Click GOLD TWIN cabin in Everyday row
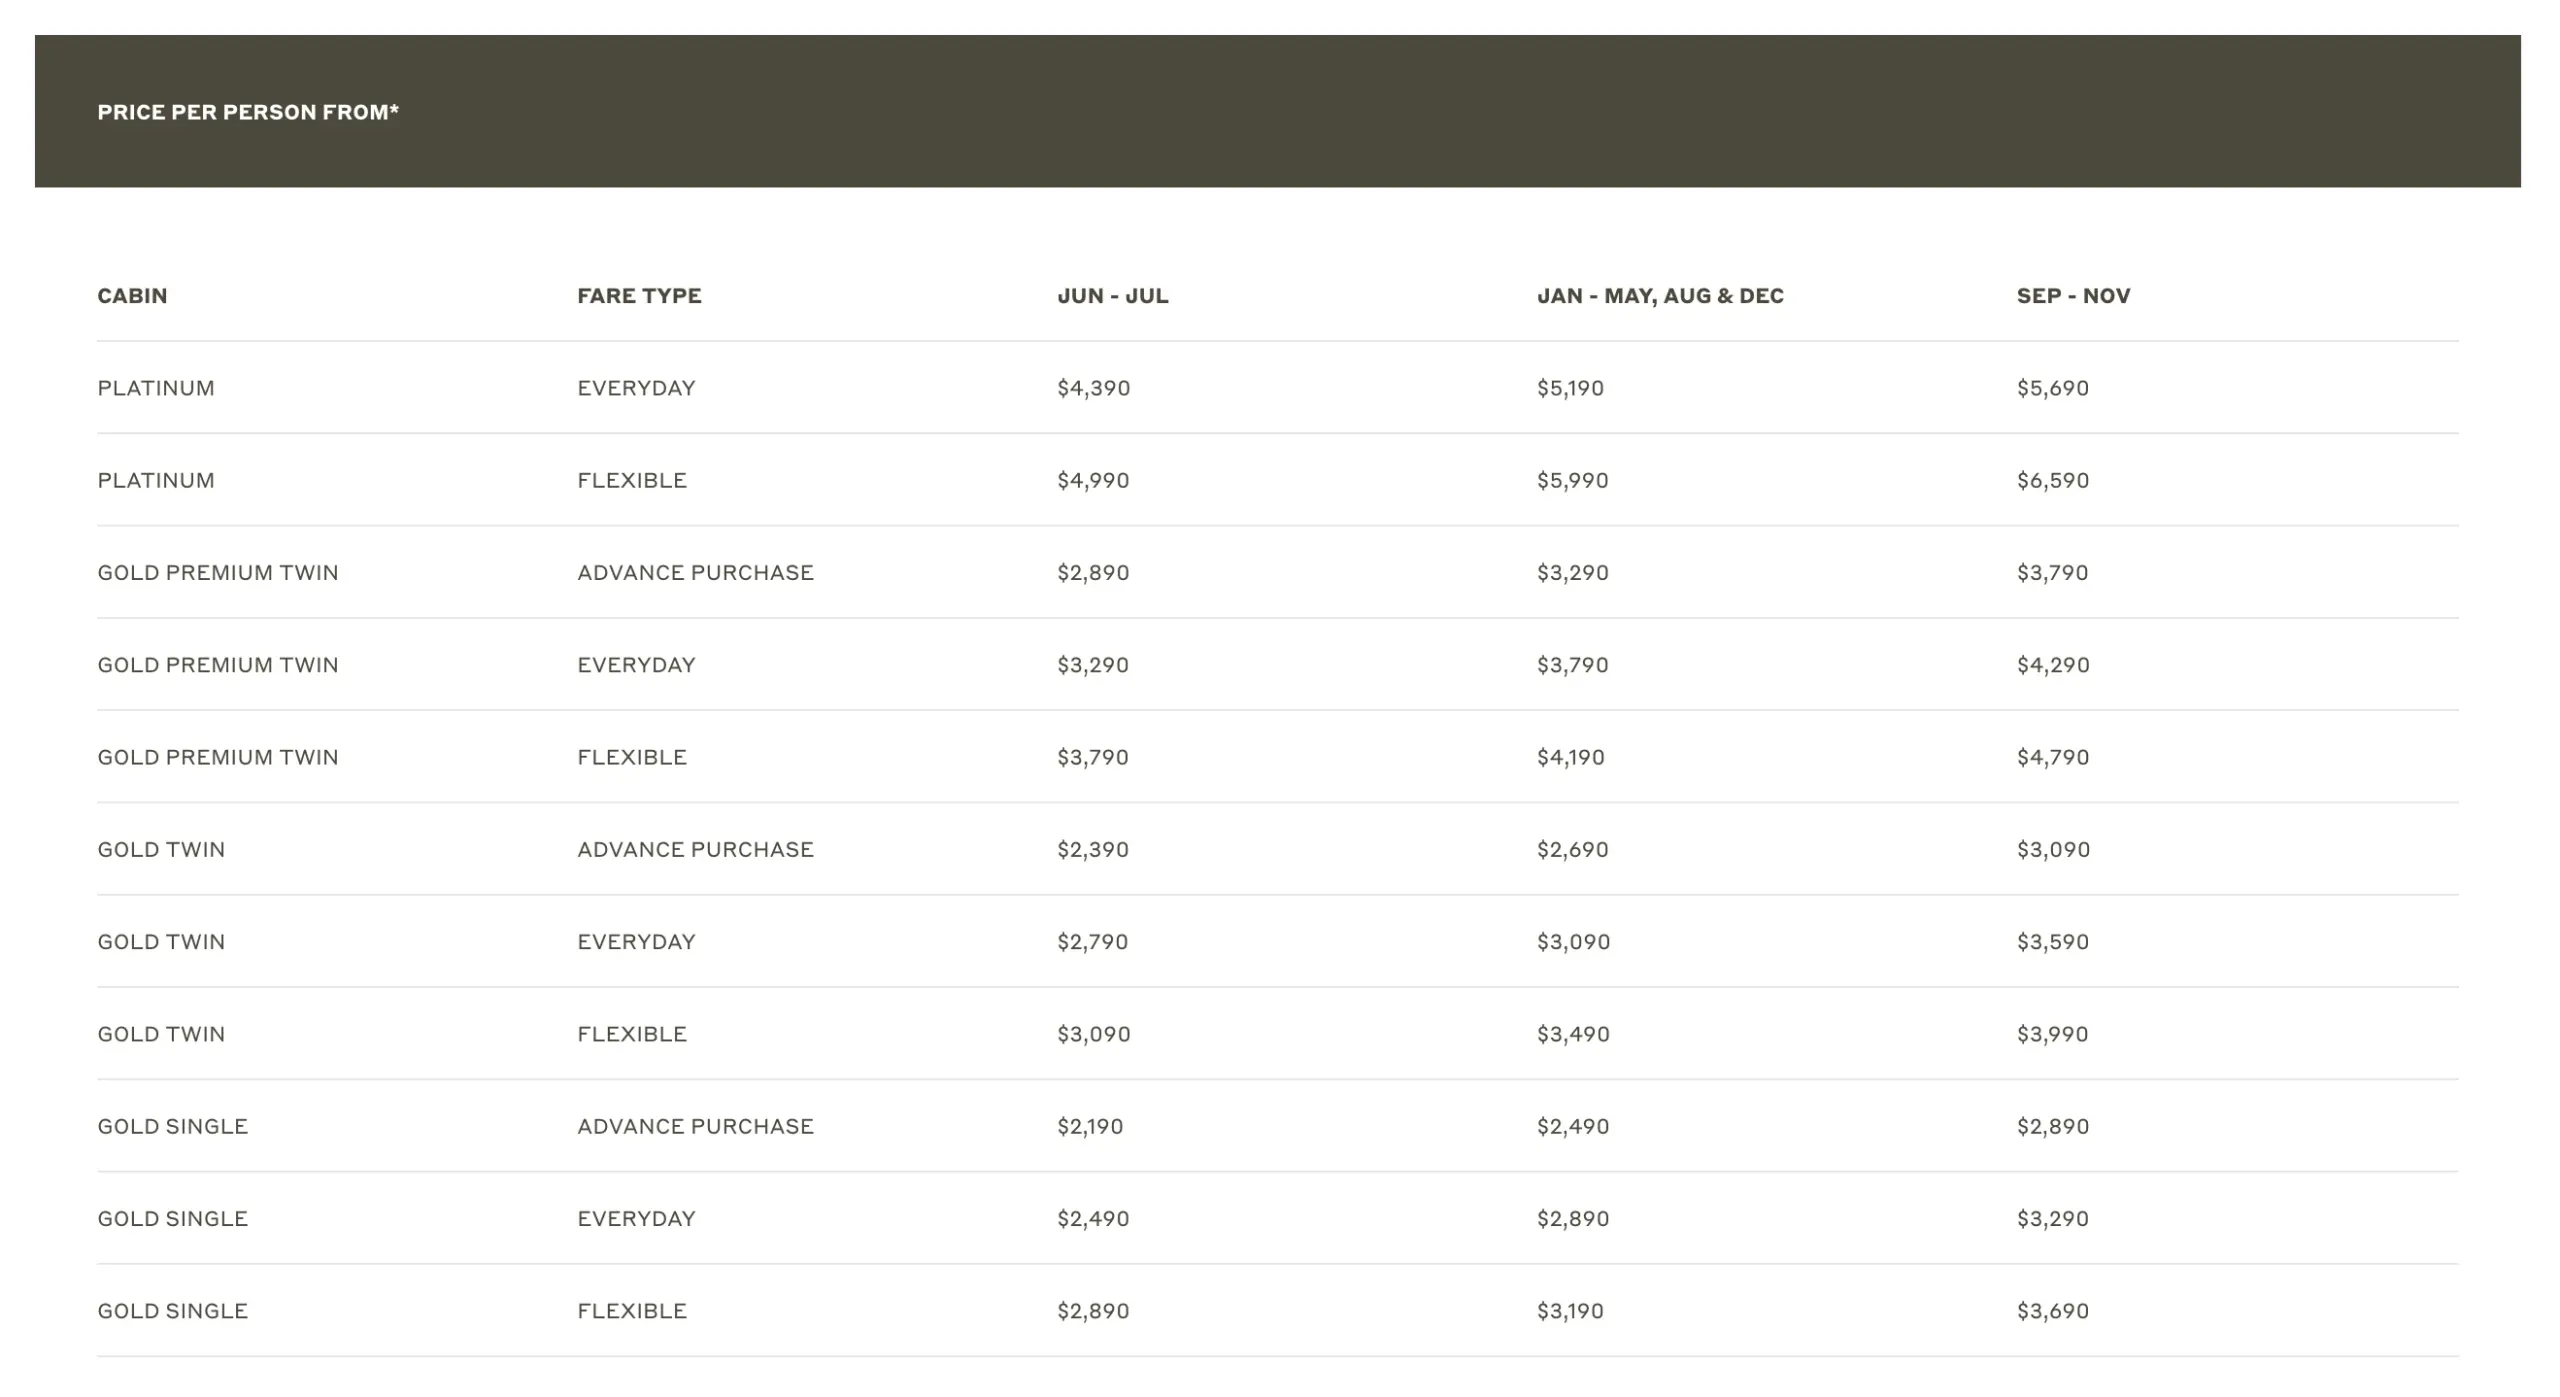Screen dimensions: 2560x1397 (161, 942)
